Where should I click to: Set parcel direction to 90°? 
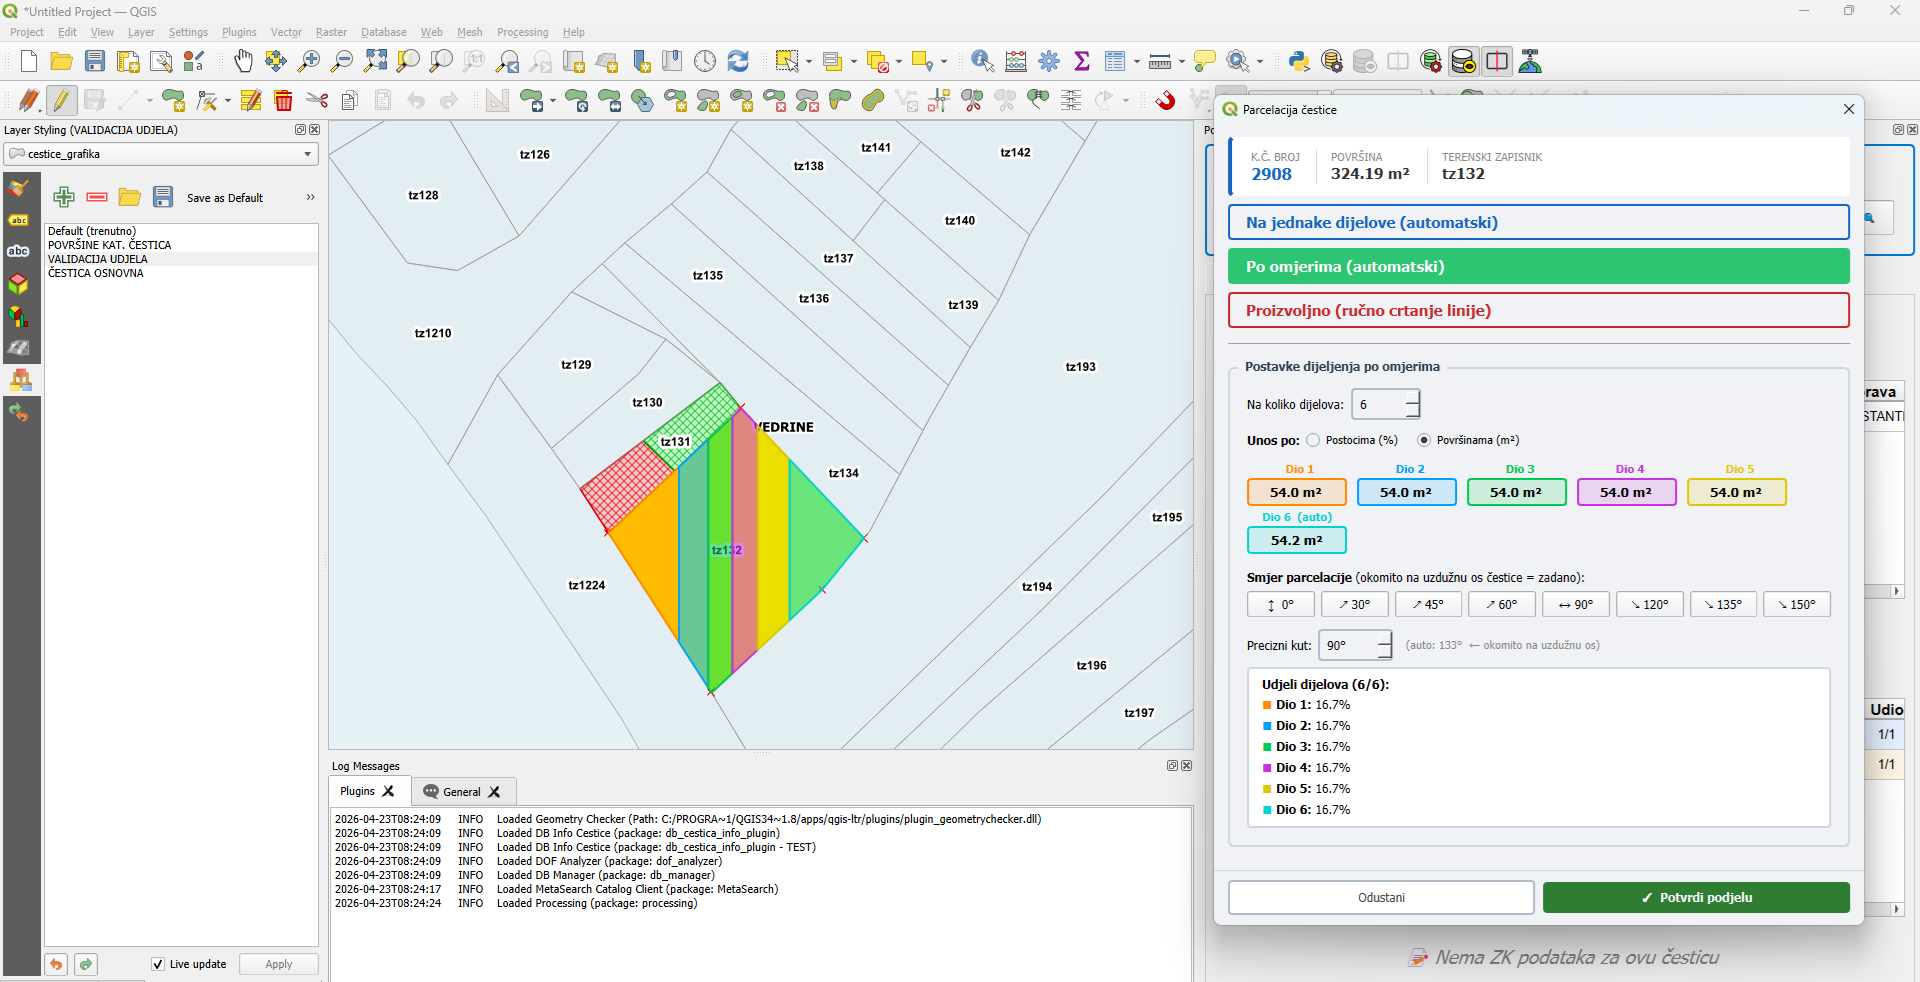[1575, 604]
